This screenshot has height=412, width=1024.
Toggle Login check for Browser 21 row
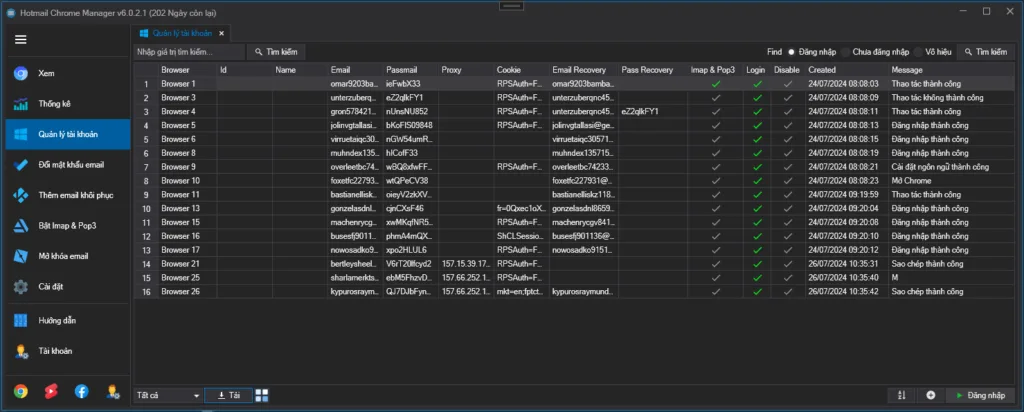point(757,264)
